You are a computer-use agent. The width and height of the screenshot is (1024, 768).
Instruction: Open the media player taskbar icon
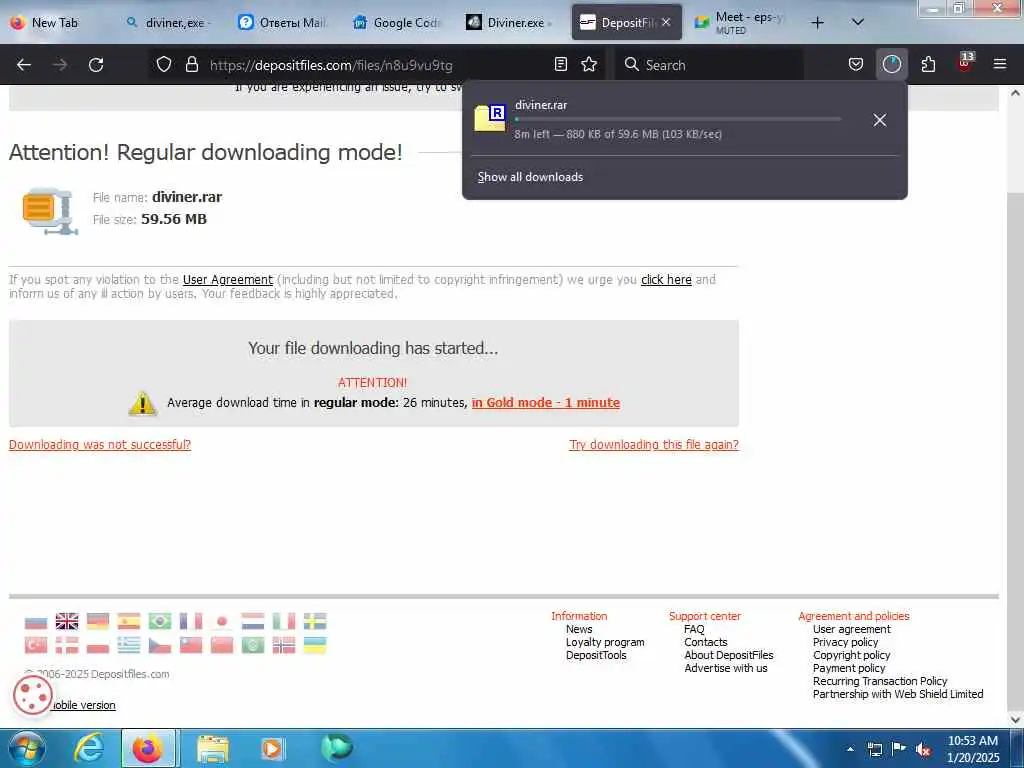pos(272,748)
